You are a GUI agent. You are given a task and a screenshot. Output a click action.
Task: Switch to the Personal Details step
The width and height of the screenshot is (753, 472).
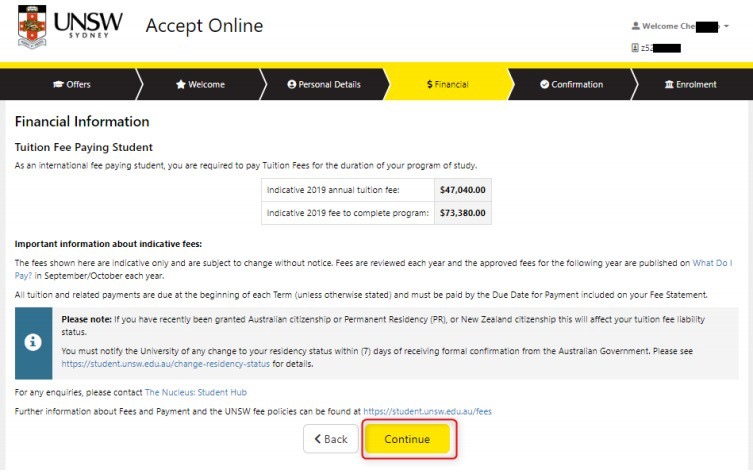tap(323, 85)
